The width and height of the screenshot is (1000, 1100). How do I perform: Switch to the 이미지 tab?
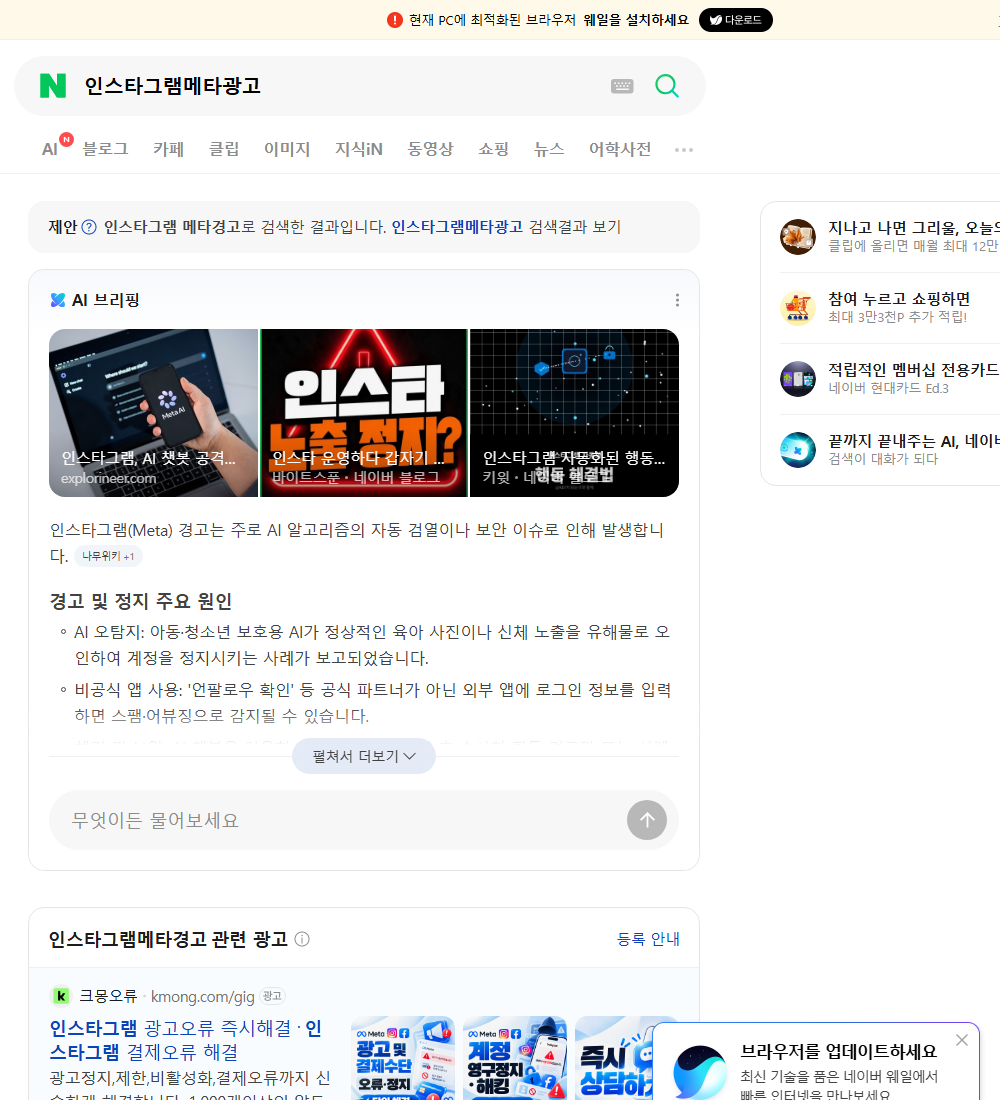pos(287,149)
